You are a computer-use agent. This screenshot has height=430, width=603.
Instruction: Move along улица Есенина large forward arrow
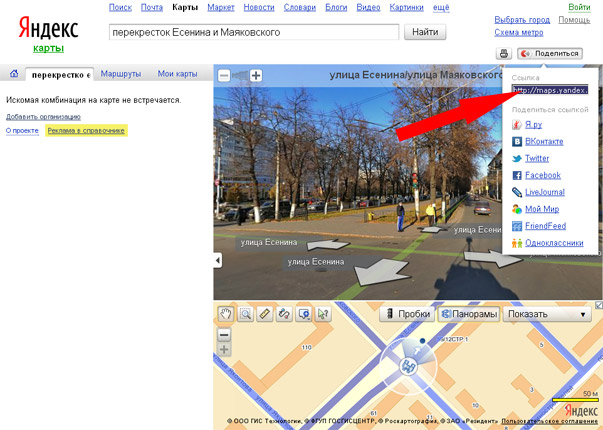[381, 272]
